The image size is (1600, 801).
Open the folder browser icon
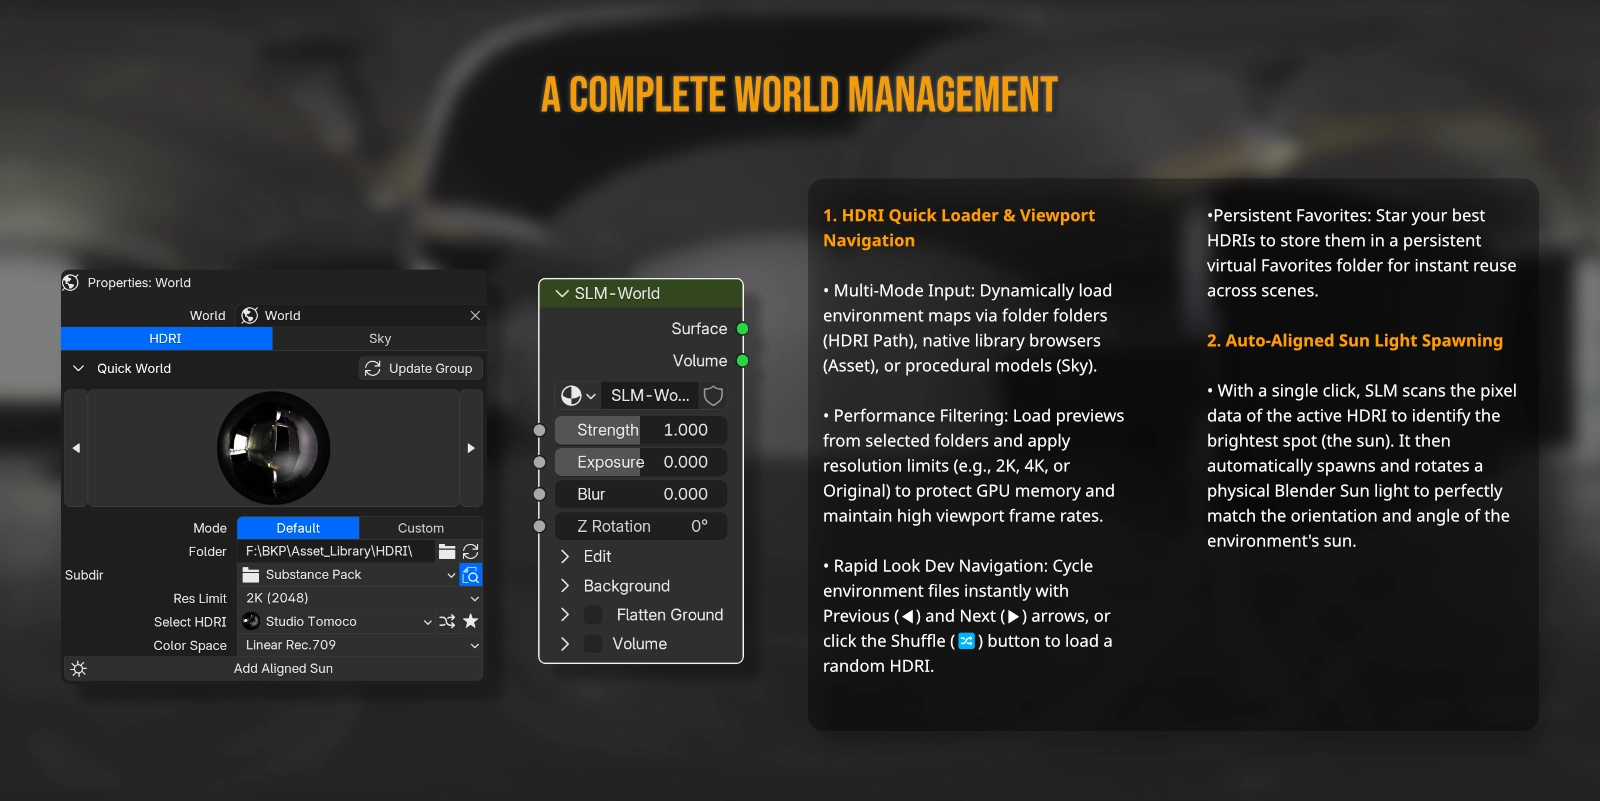coord(447,551)
